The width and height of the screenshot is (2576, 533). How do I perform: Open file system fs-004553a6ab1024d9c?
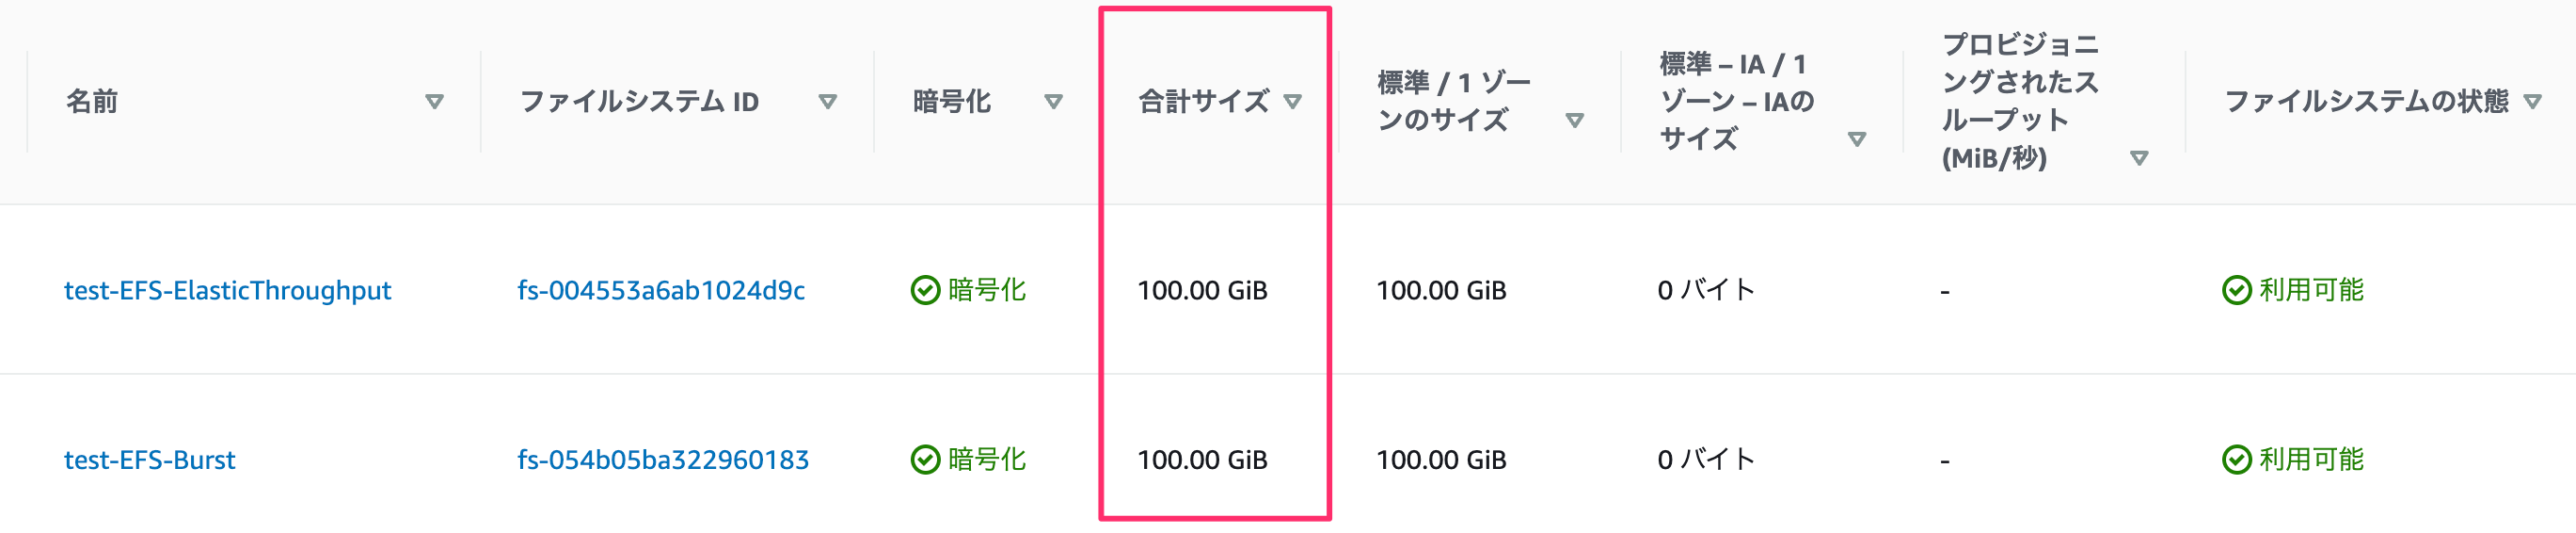[661, 290]
